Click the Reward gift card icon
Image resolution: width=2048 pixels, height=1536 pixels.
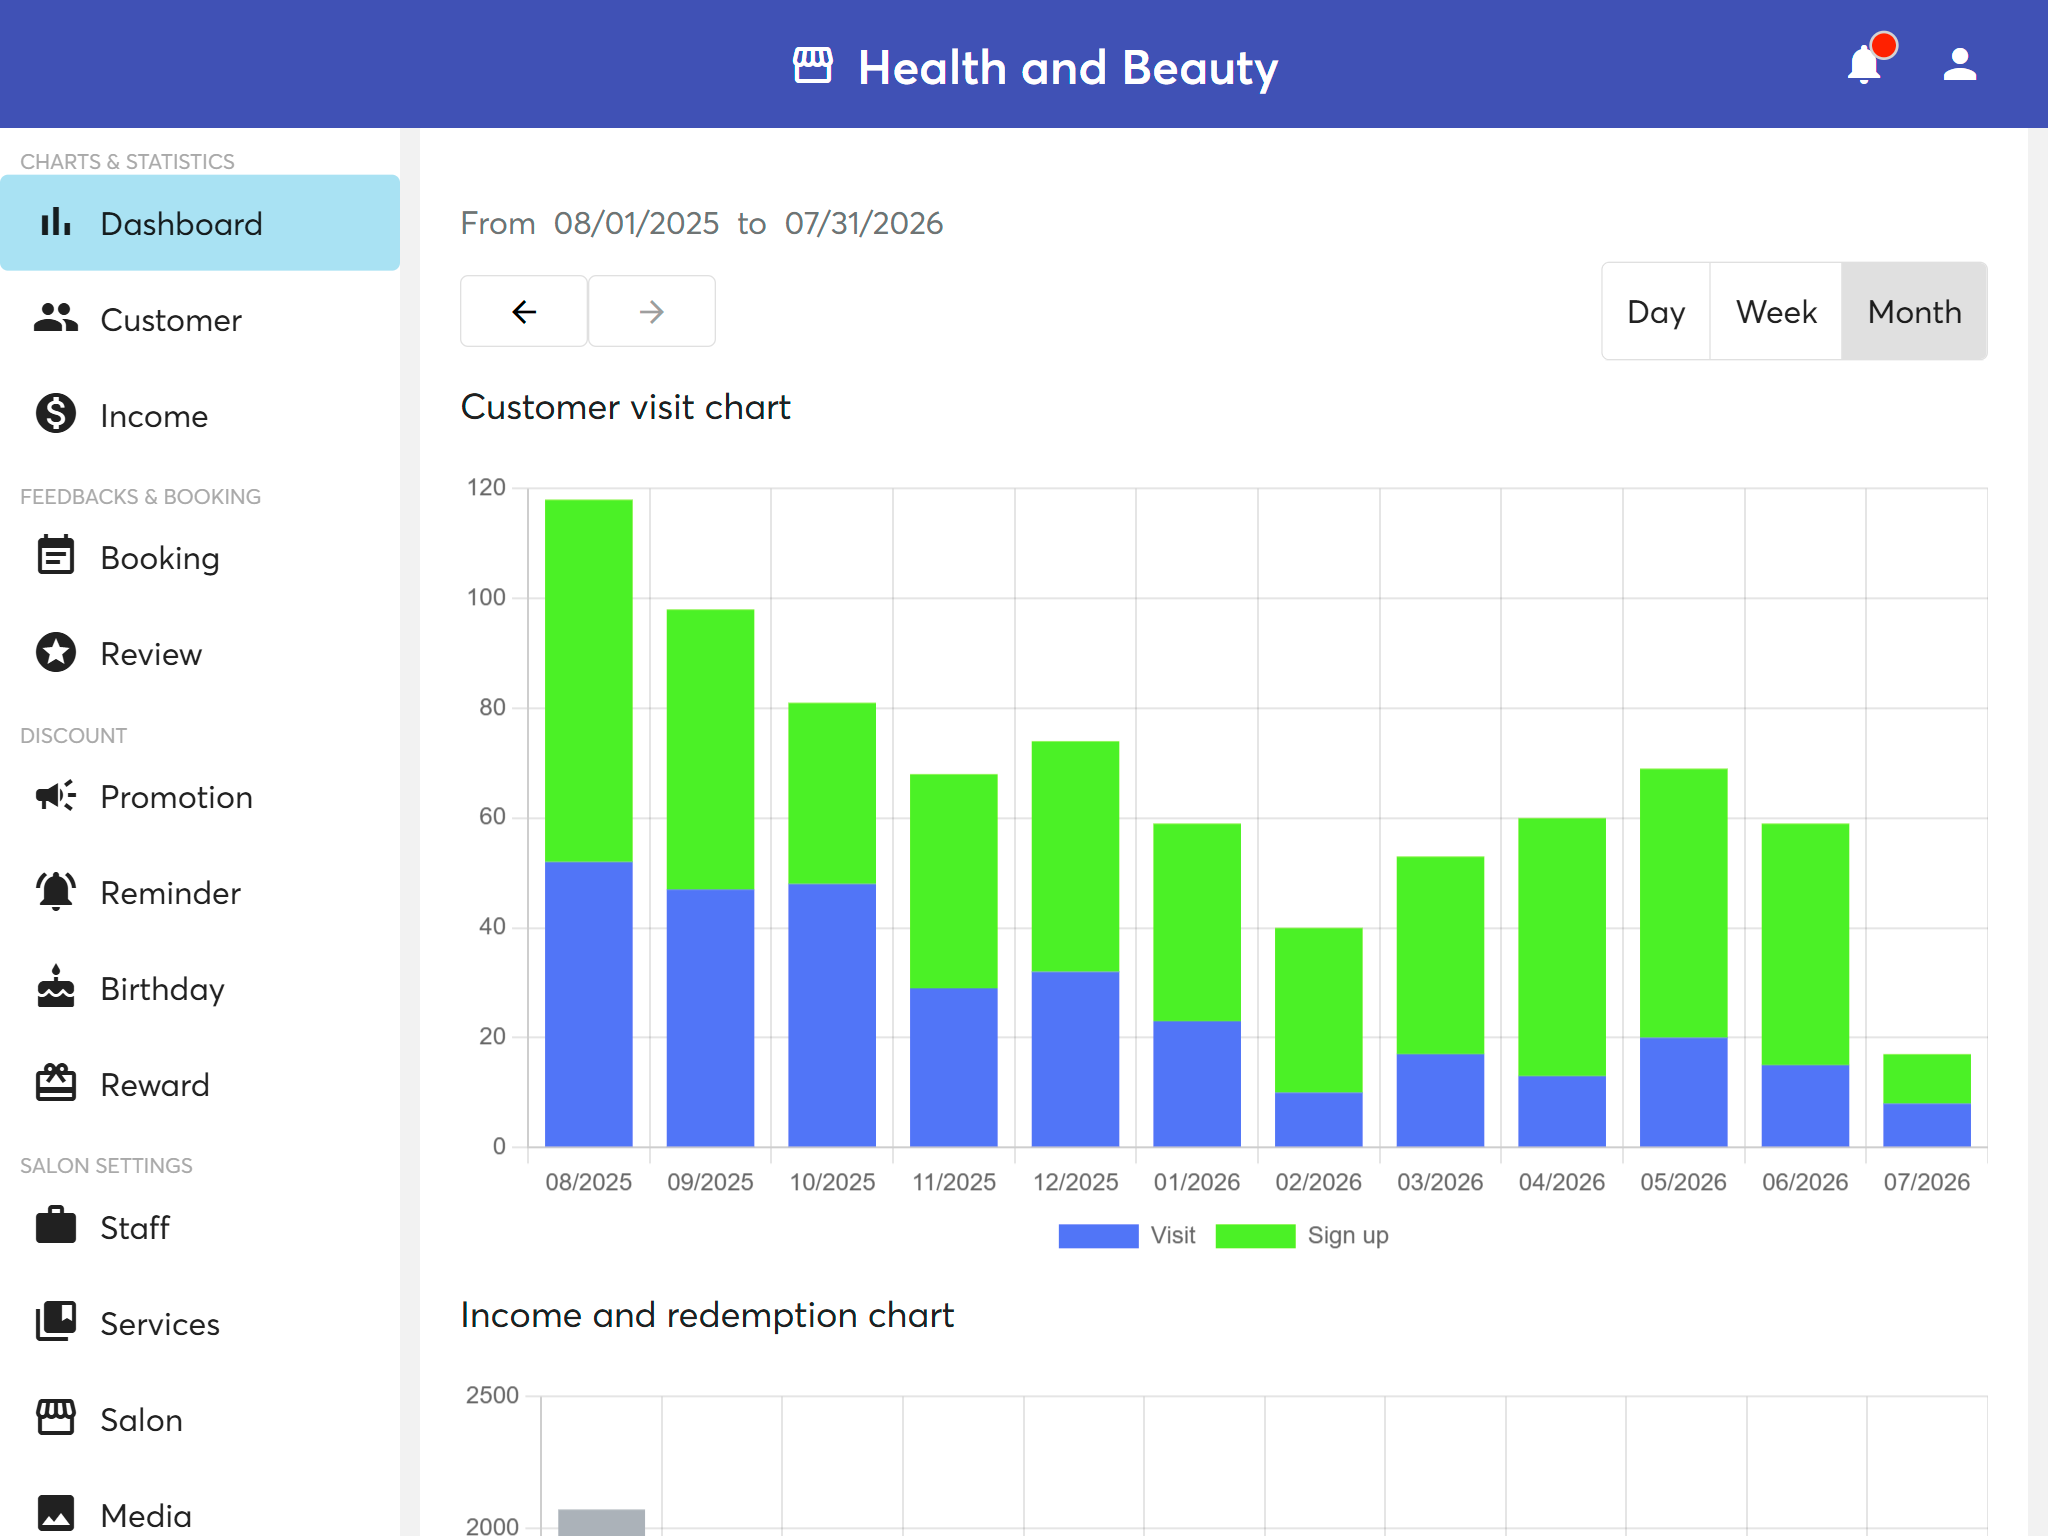tap(56, 1083)
